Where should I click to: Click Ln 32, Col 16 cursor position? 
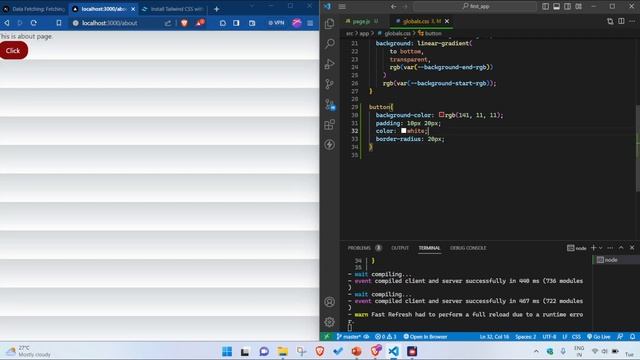pyautogui.click(x=494, y=337)
